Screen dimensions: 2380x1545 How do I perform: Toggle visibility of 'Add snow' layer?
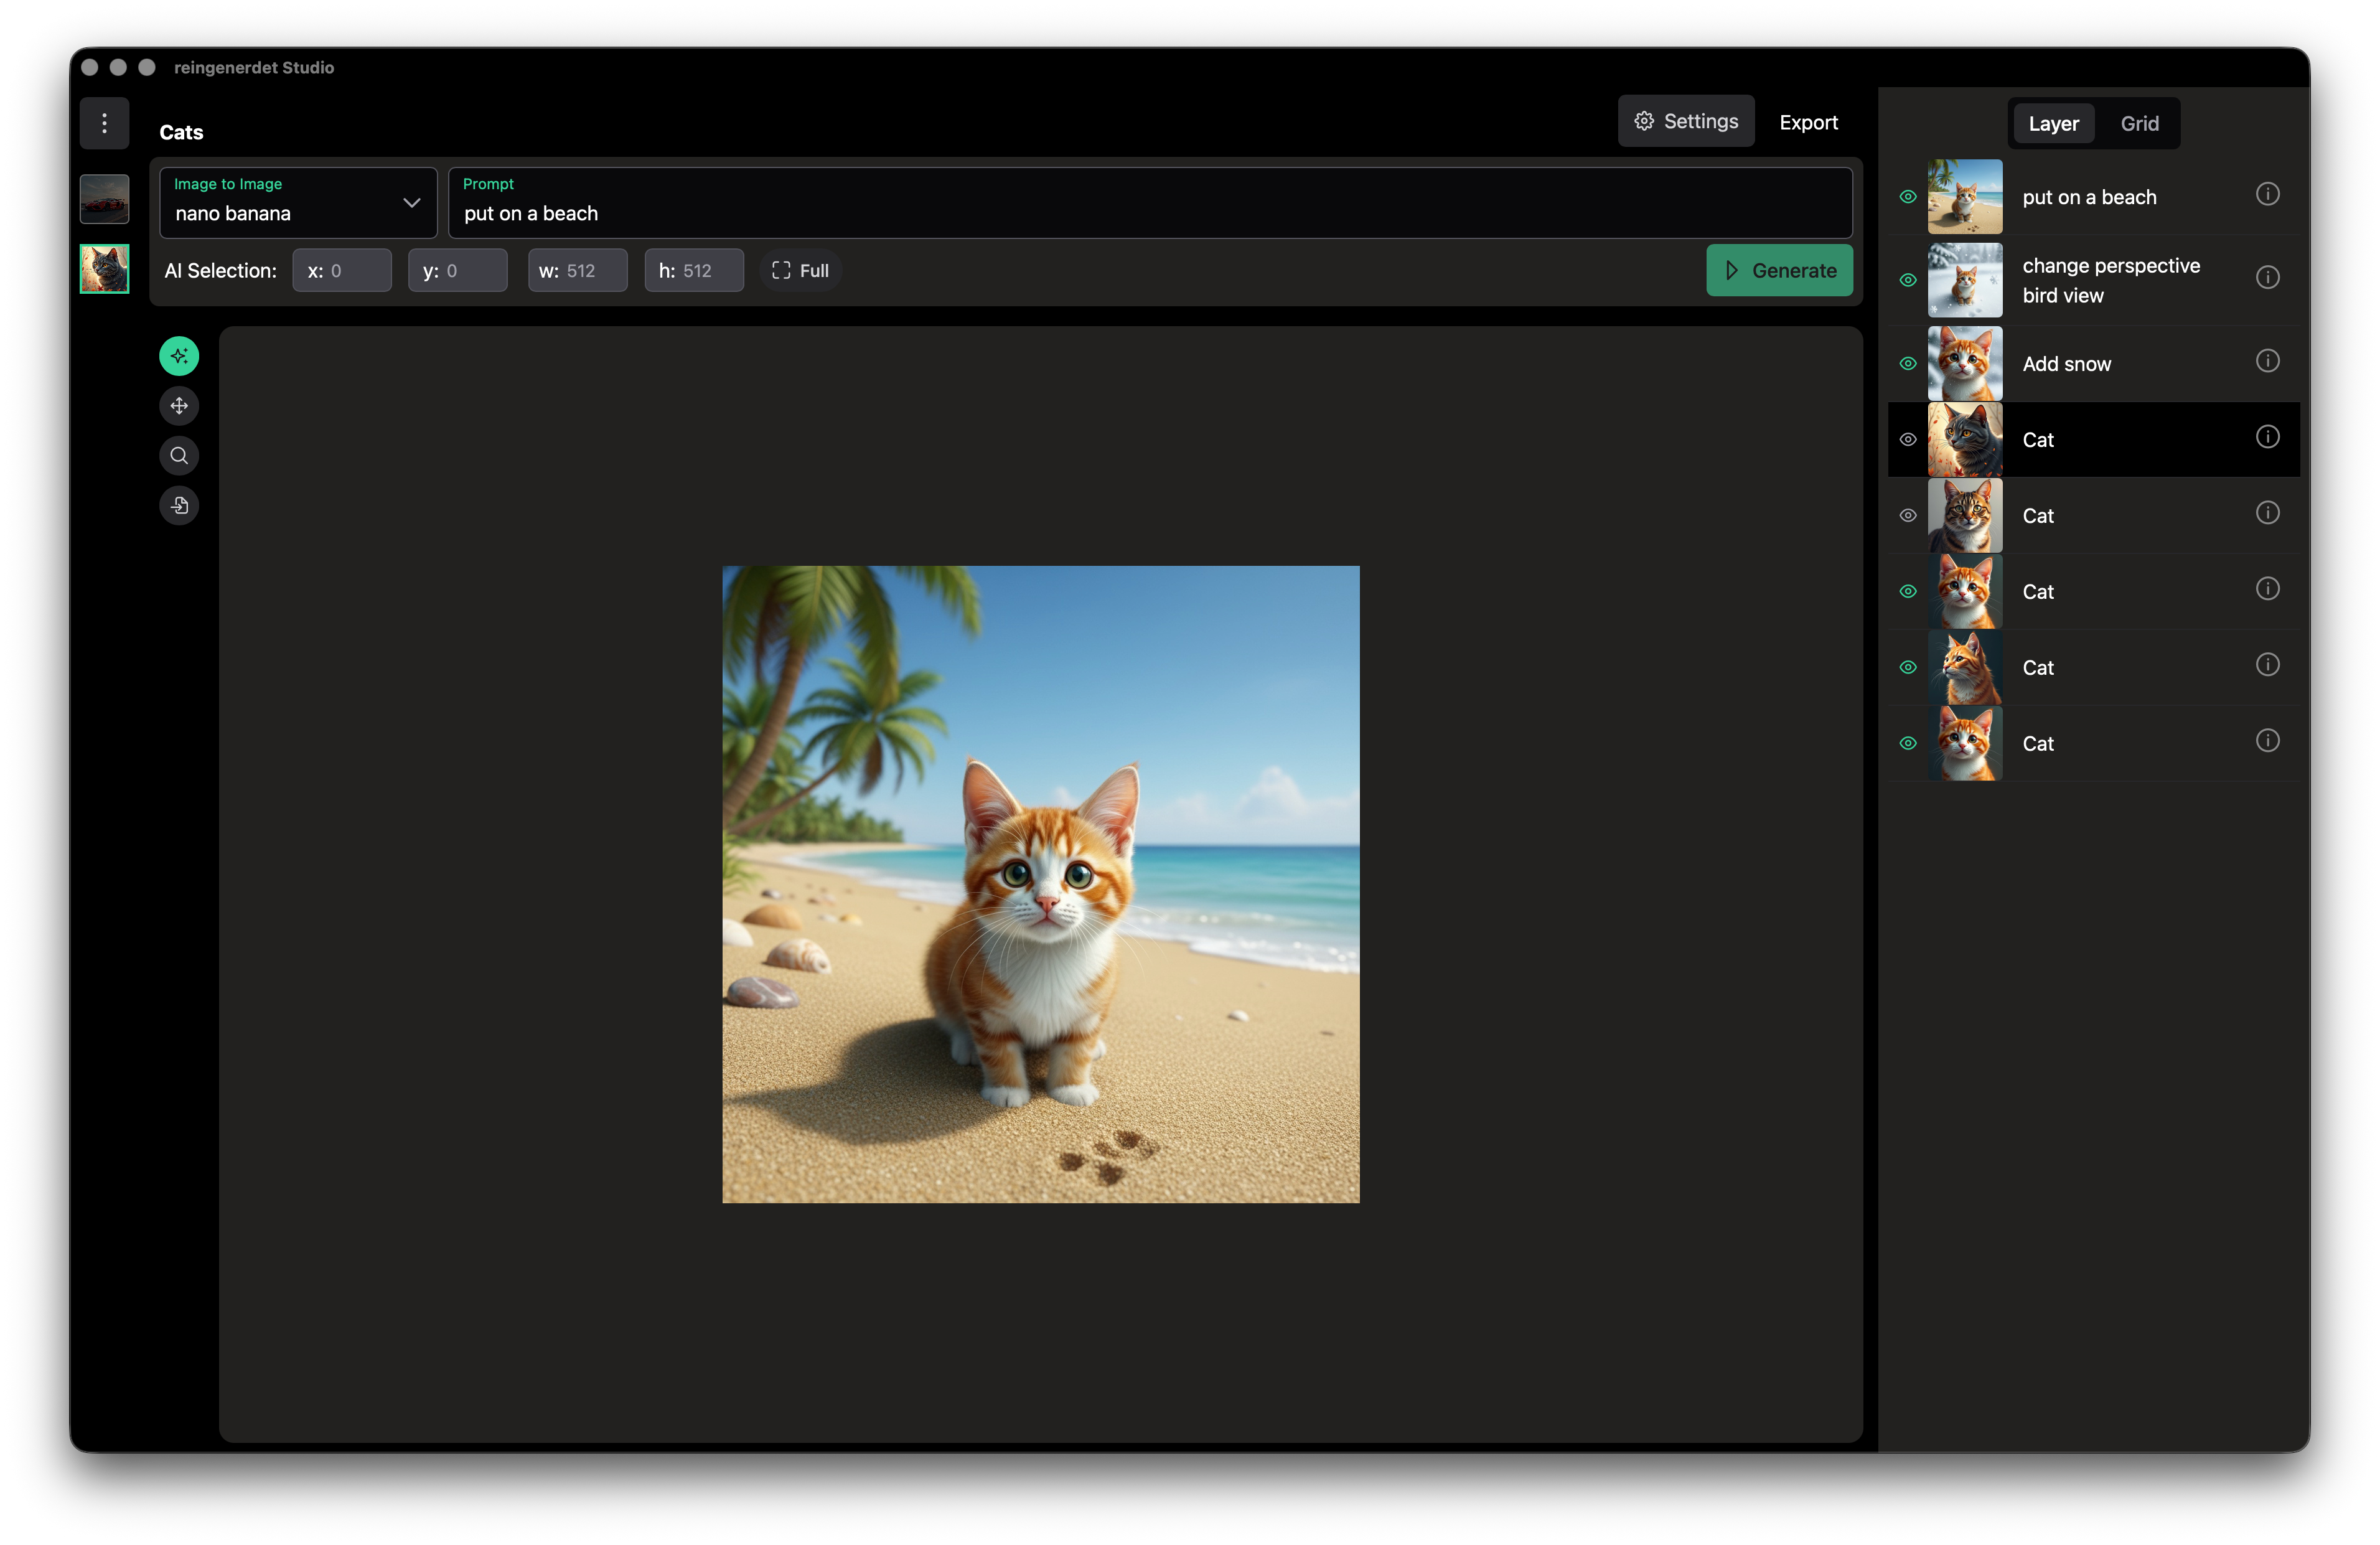(1907, 364)
